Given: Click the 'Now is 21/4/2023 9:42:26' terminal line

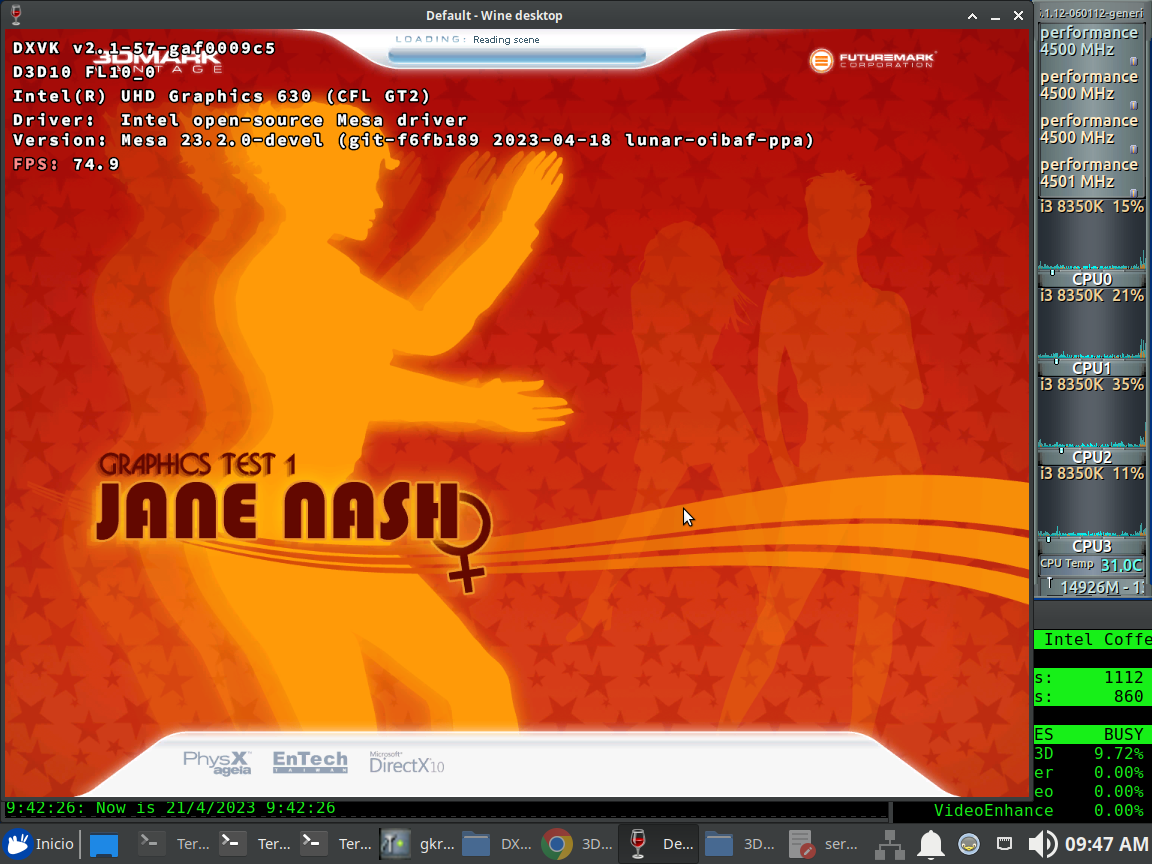Looking at the screenshot, I should (x=170, y=807).
